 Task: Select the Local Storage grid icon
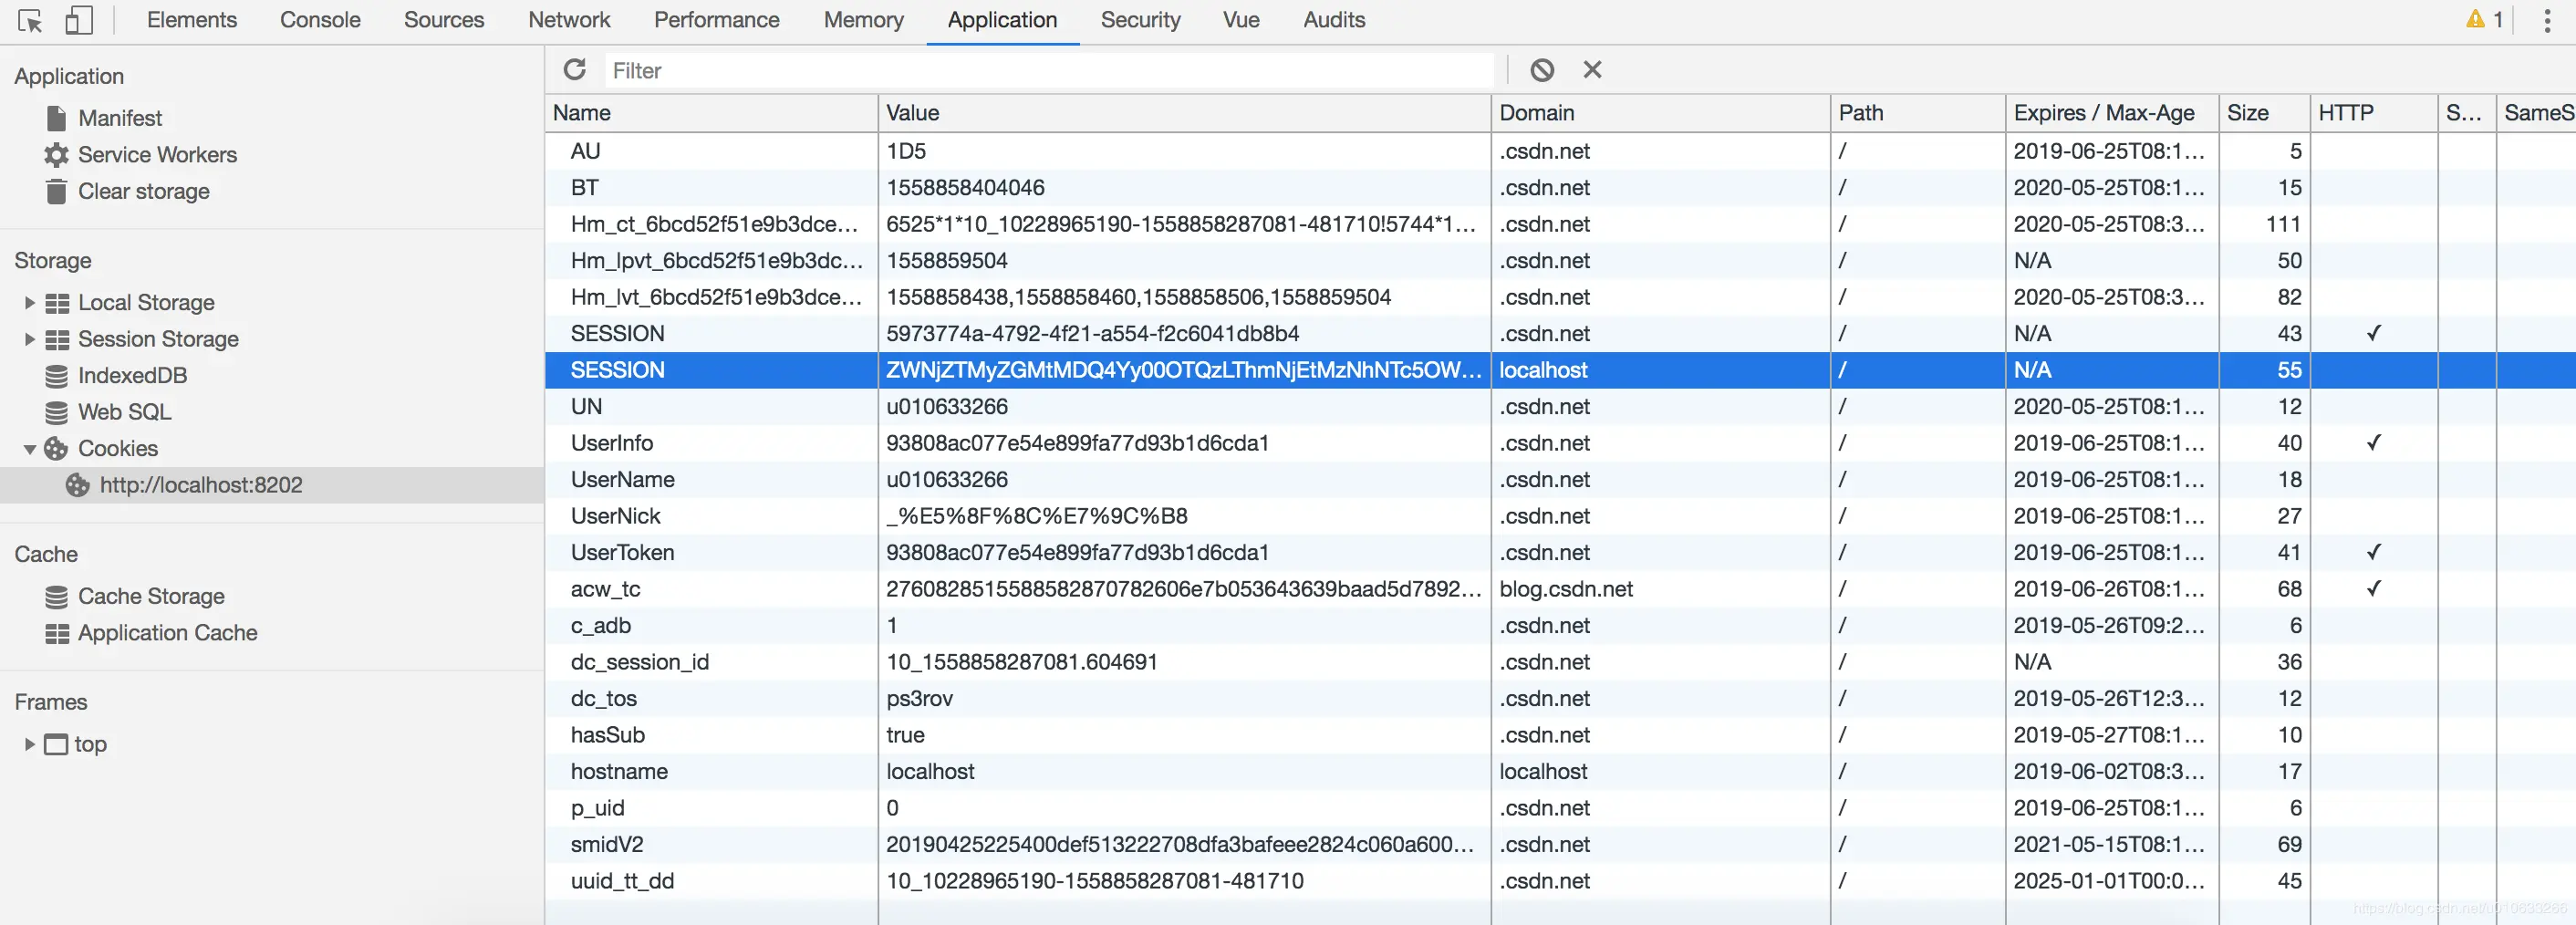(x=57, y=303)
